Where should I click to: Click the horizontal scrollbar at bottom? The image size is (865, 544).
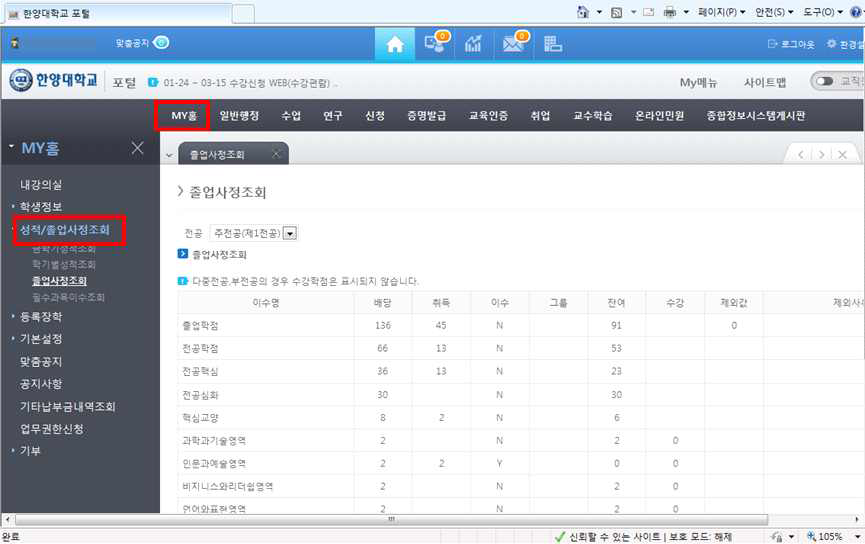390,520
